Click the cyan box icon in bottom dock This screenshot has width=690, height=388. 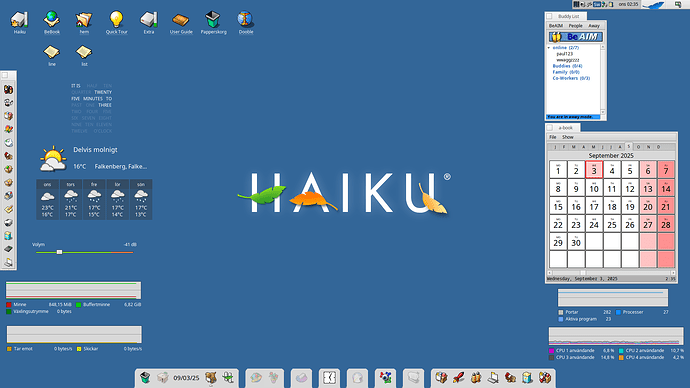tap(527, 377)
